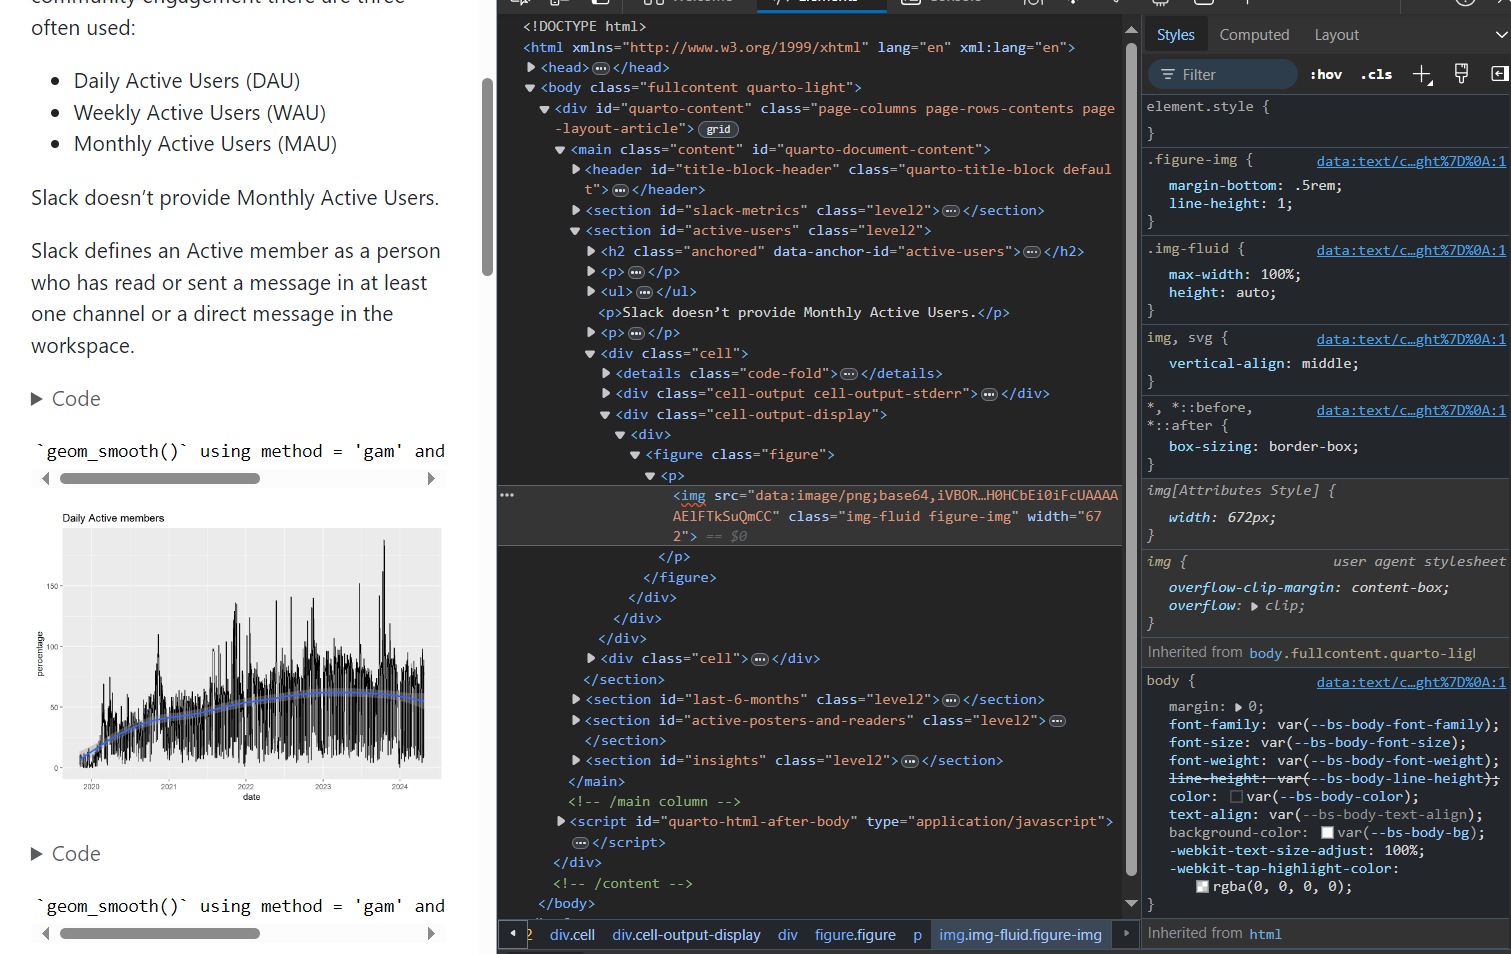This screenshot has height=954, width=1511.
Task: Open source link for body rule
Action: 1411,682
